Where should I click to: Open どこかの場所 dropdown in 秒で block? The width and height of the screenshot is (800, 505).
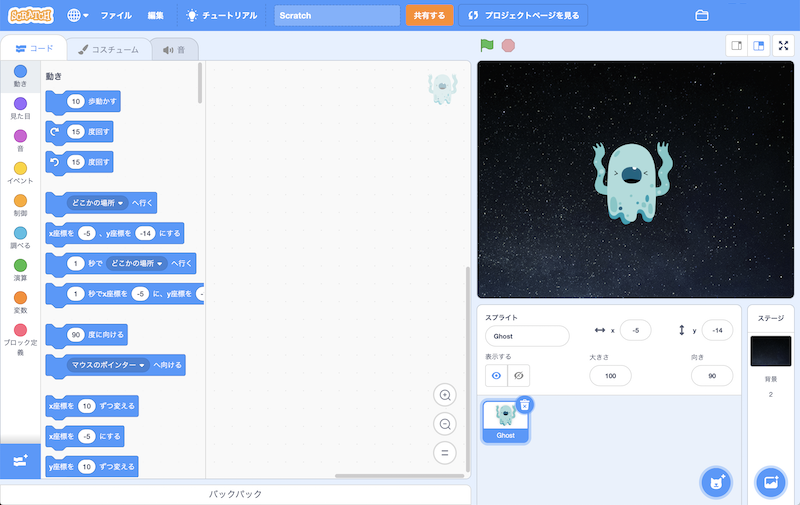137,263
